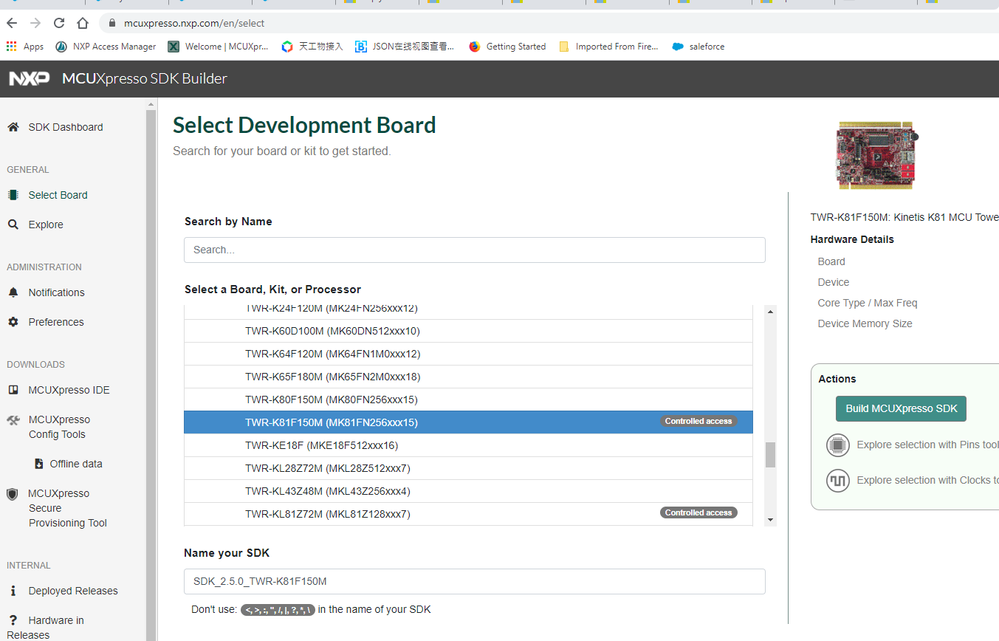Viewport: 999px width, 641px height.
Task: Click the Preferences gear icon
Action: pyautogui.click(x=13, y=322)
